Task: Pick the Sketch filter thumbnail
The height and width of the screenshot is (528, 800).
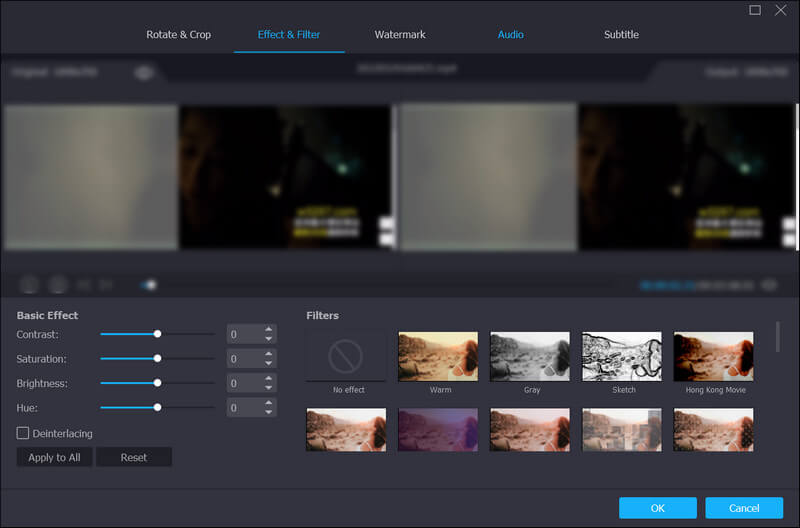Action: (622, 356)
